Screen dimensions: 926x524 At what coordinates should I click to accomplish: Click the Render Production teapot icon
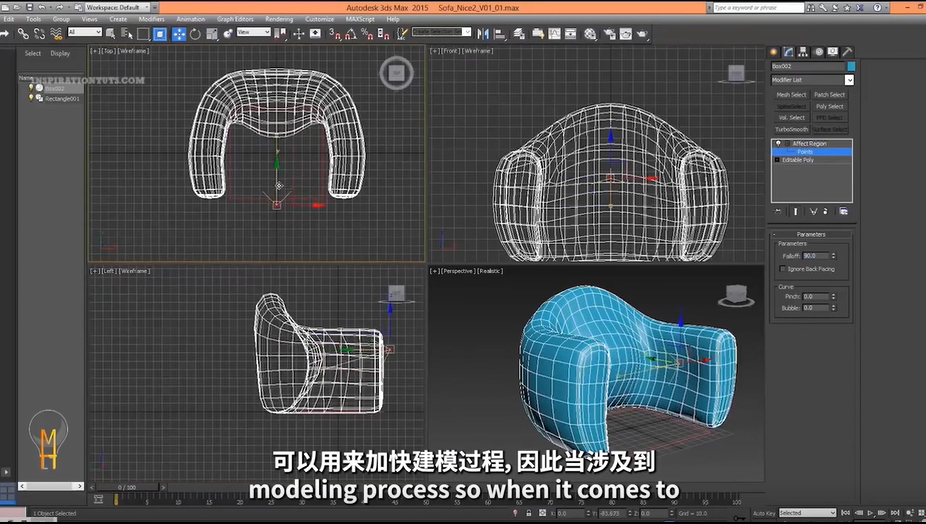642,34
